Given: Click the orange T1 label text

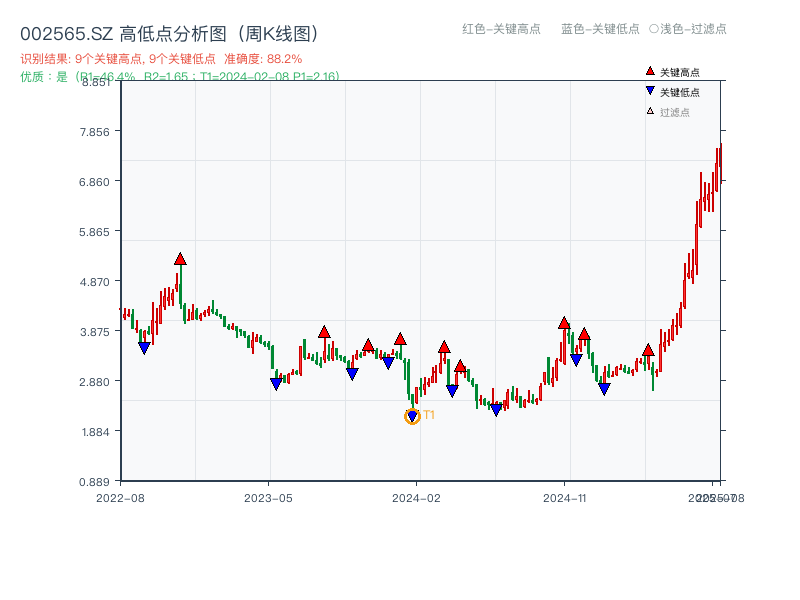Looking at the screenshot, I should click(x=429, y=415).
